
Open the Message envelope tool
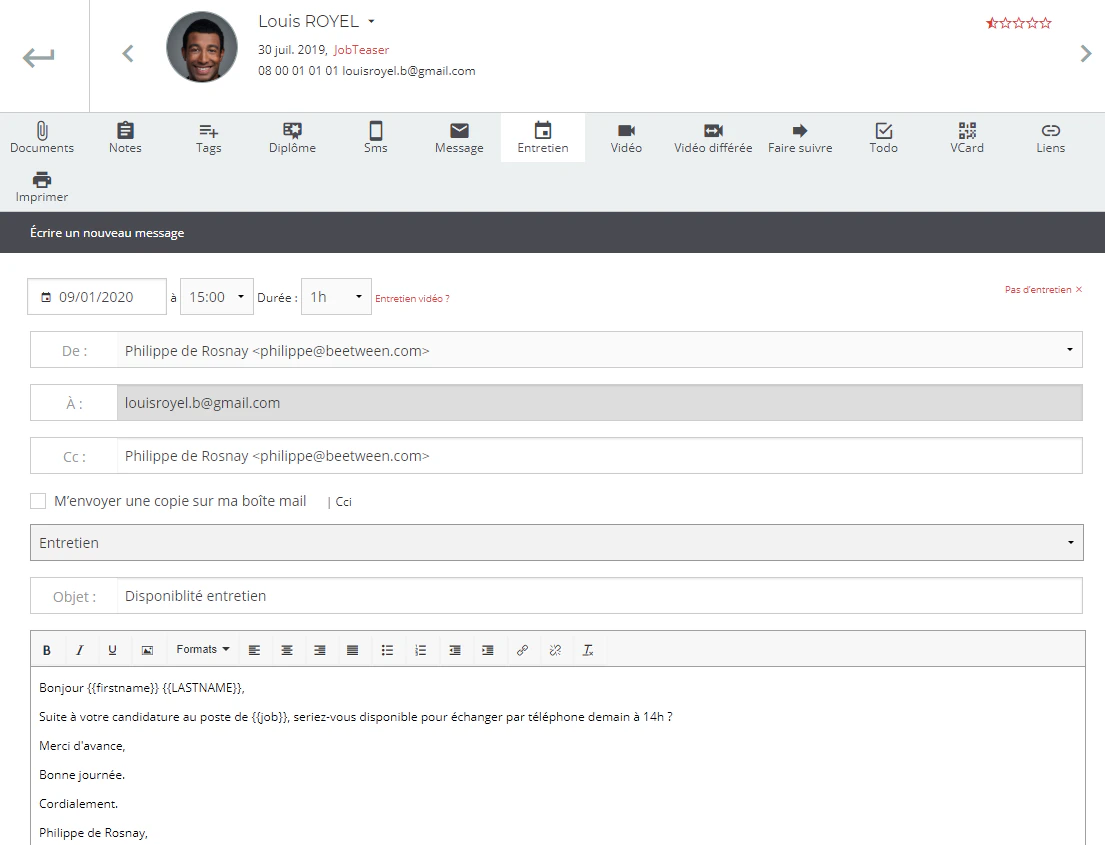tap(459, 137)
